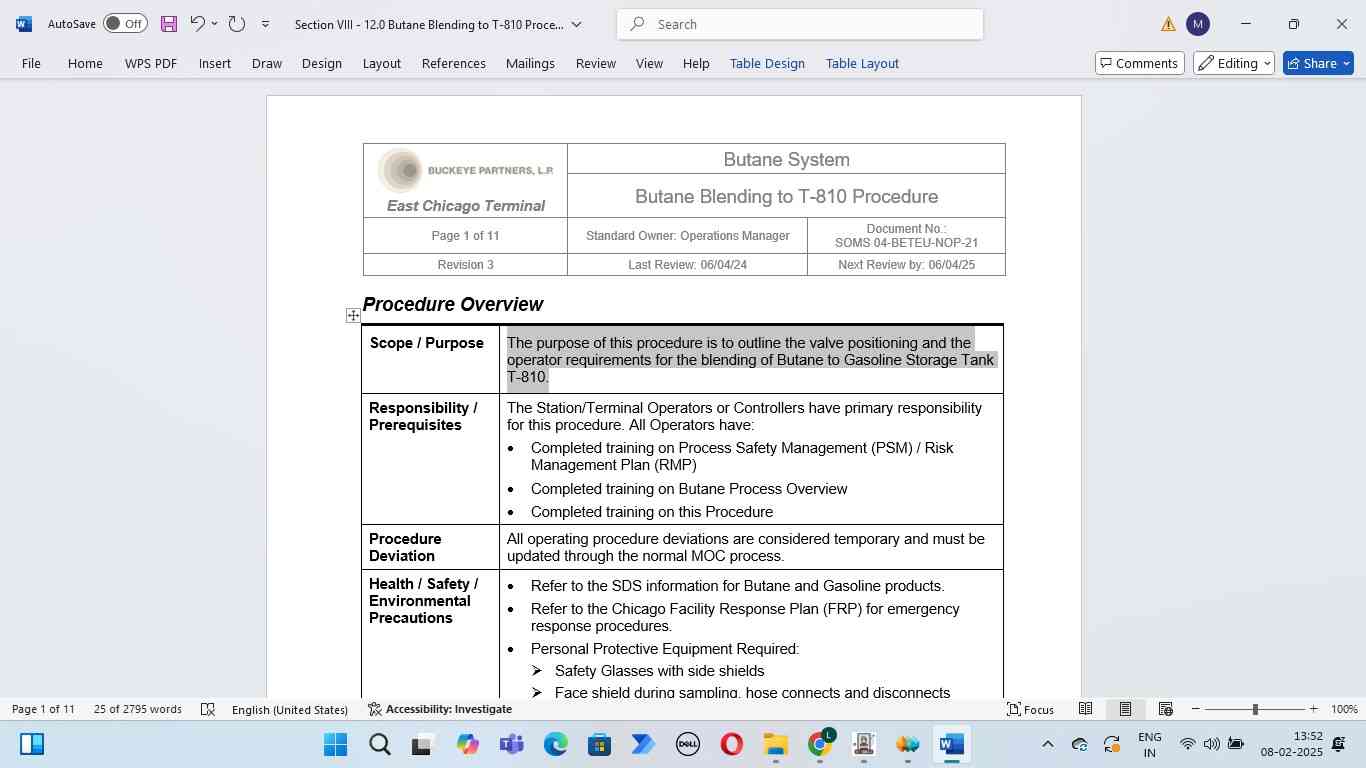
Task: Open the File menu
Action: (x=31, y=63)
